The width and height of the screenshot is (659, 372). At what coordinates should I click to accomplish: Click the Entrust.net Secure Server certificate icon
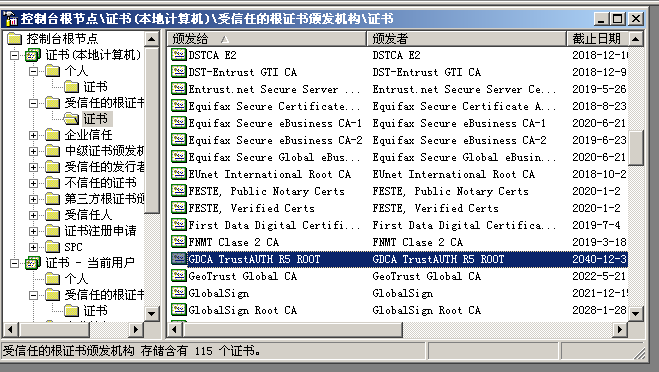179,89
